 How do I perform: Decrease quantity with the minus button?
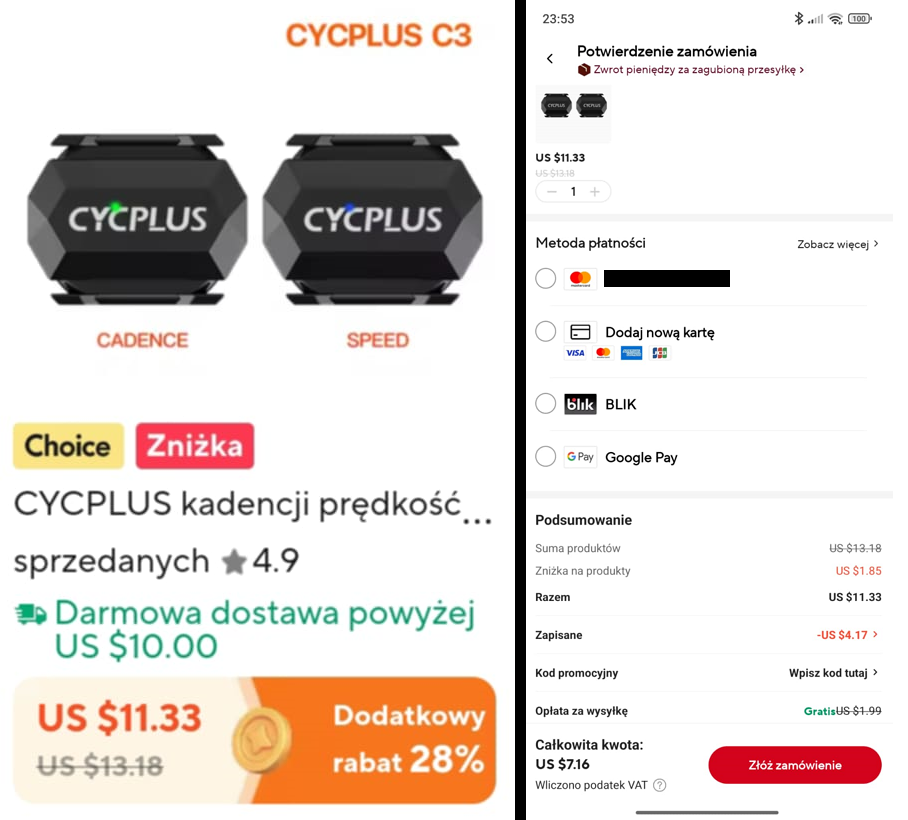point(552,192)
